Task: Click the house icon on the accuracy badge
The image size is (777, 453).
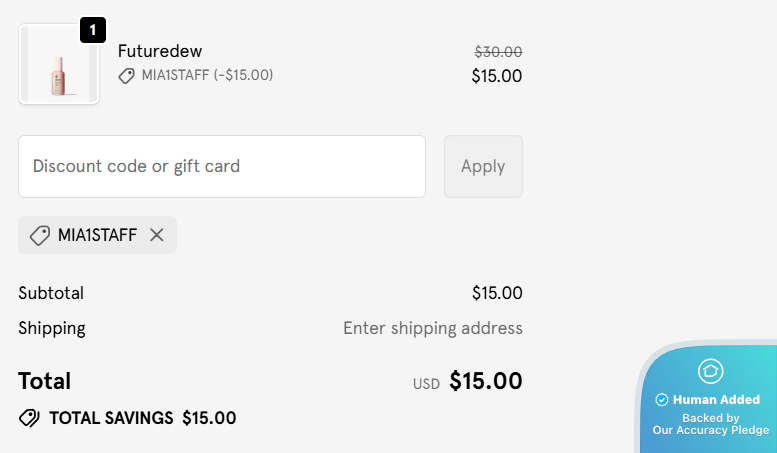Action: tap(710, 371)
